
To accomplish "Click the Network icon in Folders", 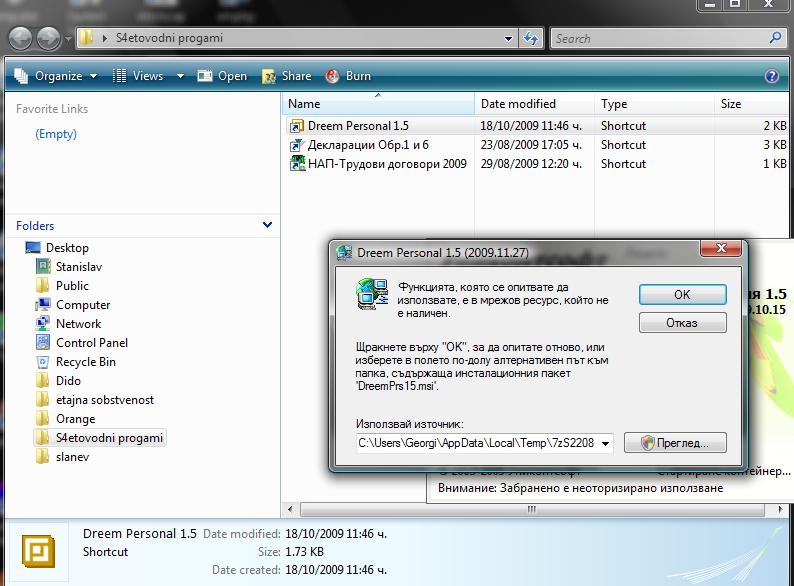I will point(43,324).
